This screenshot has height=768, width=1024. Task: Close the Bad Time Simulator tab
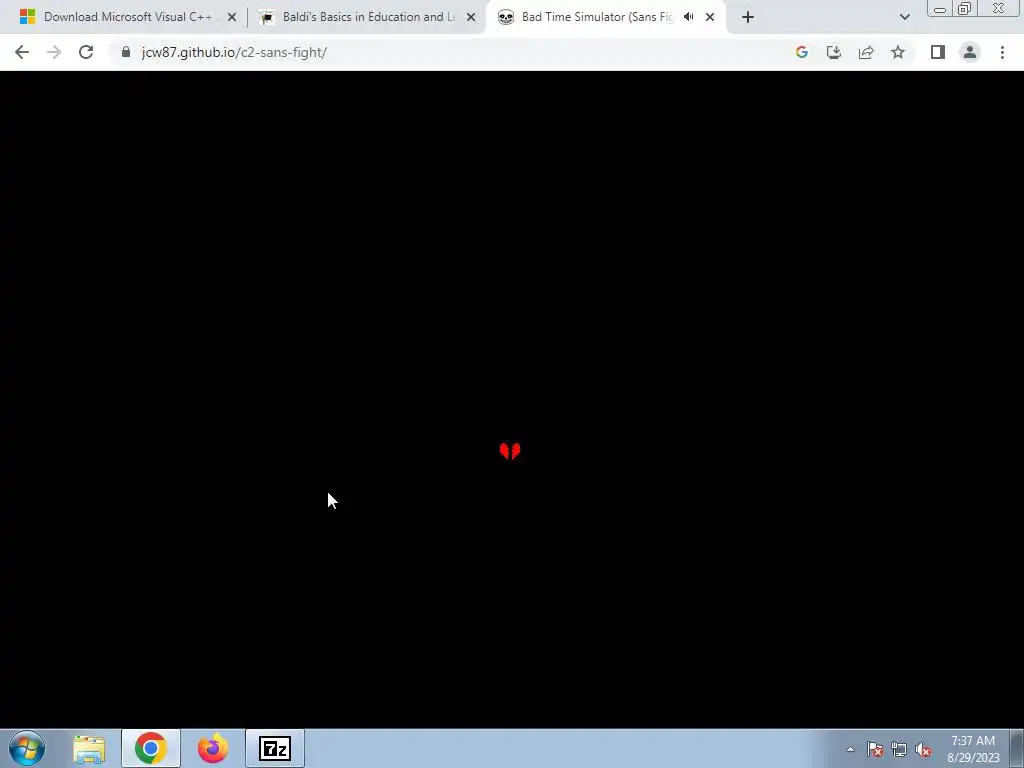[710, 17]
